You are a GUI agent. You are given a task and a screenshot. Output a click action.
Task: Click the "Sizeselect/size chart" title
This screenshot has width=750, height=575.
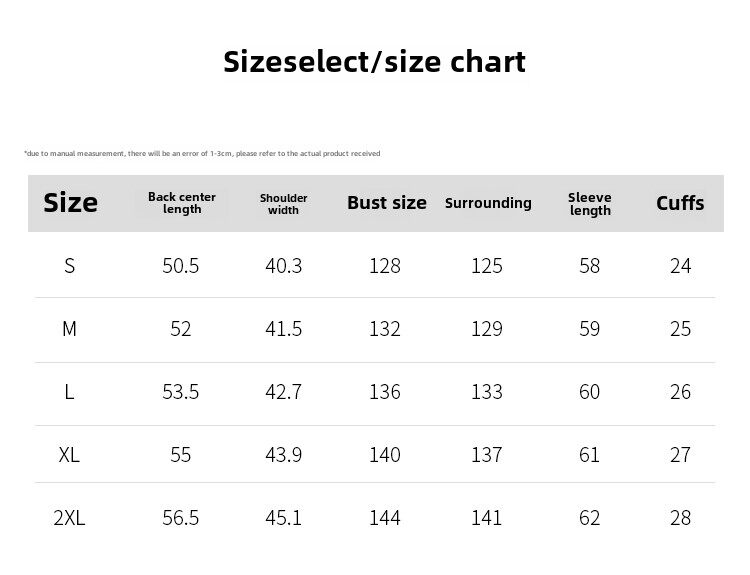point(374,62)
